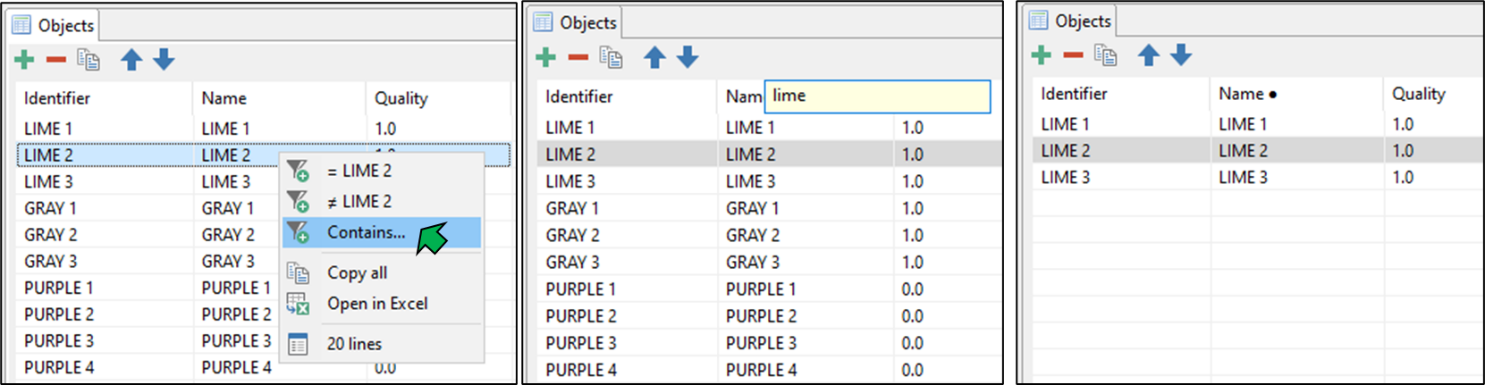Click the red minus remove icon in left panel
Image resolution: width=1485 pixels, height=385 pixels.
pos(56,60)
